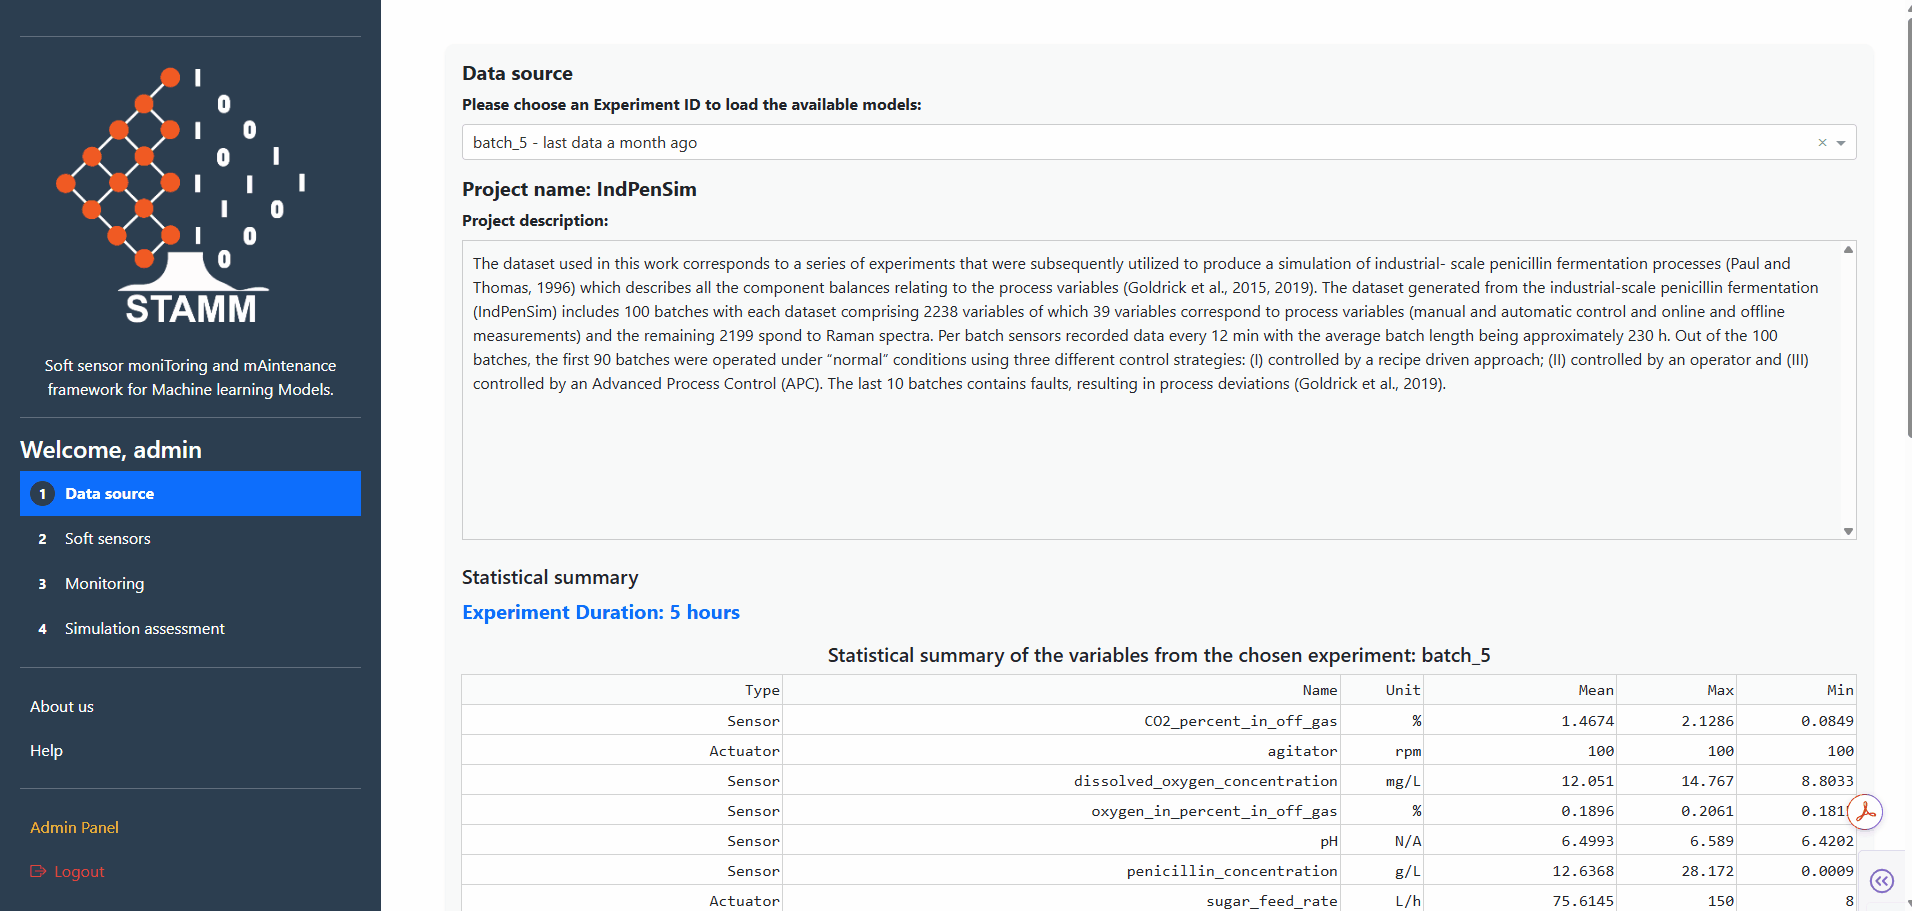Click the max value 14.767
The image size is (1912, 911).
(1707, 781)
